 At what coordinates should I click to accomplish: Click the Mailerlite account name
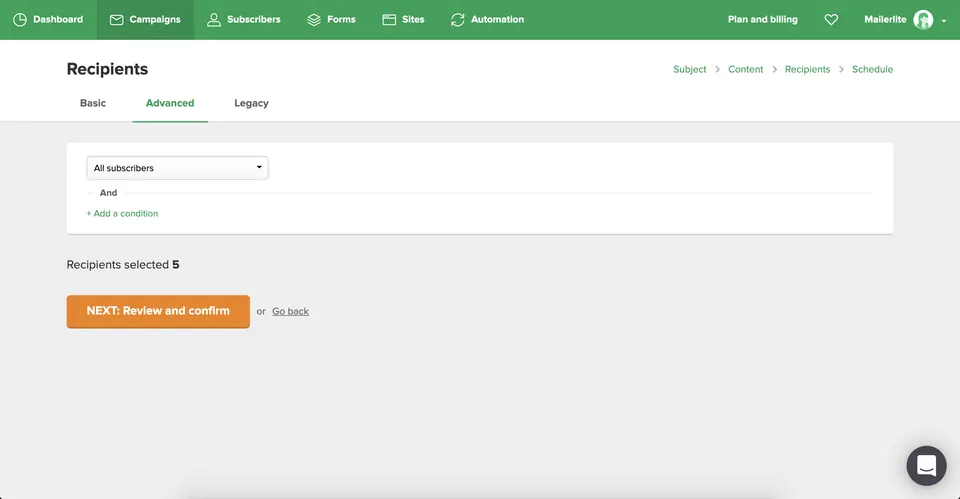coord(885,20)
